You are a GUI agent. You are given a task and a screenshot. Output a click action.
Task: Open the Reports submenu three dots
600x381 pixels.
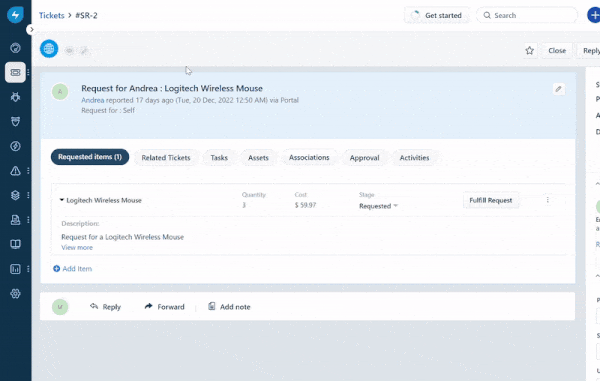pyautogui.click(x=28, y=269)
